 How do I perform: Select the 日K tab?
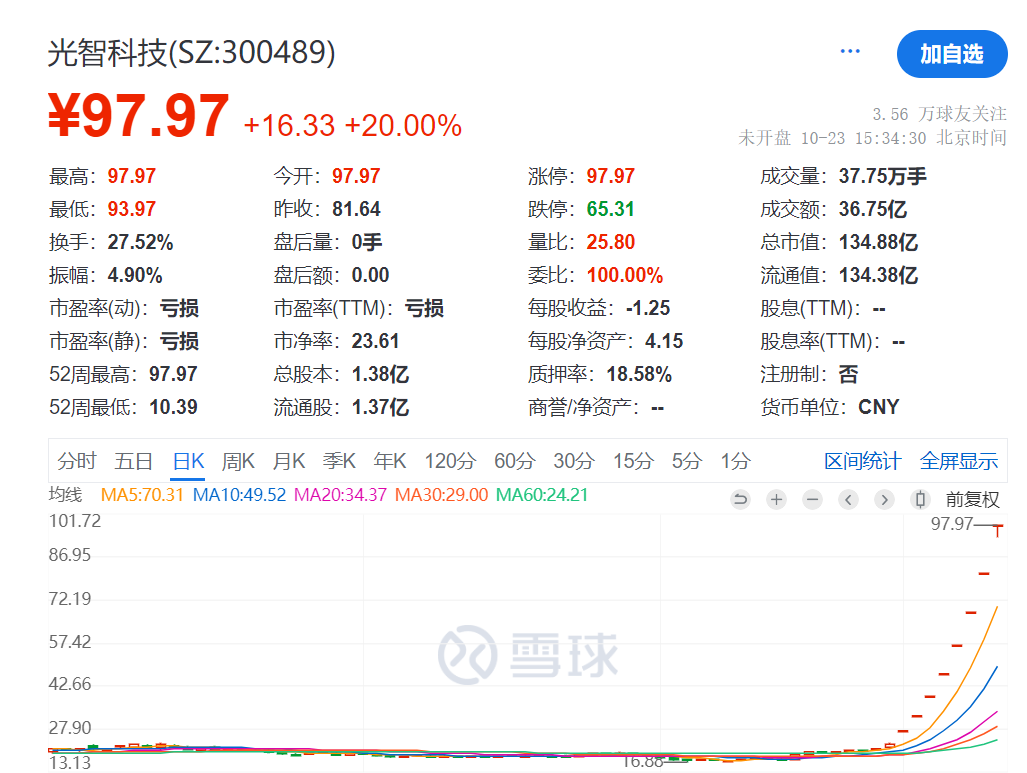pyautogui.click(x=189, y=461)
